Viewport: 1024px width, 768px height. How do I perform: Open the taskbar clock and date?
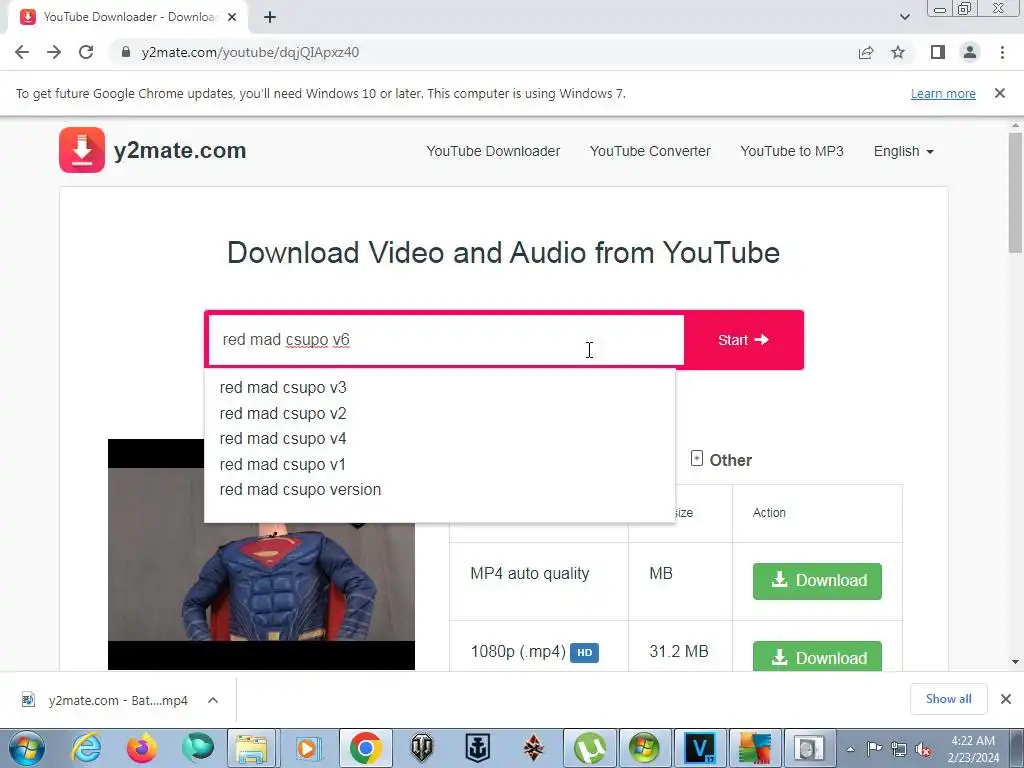pos(973,749)
